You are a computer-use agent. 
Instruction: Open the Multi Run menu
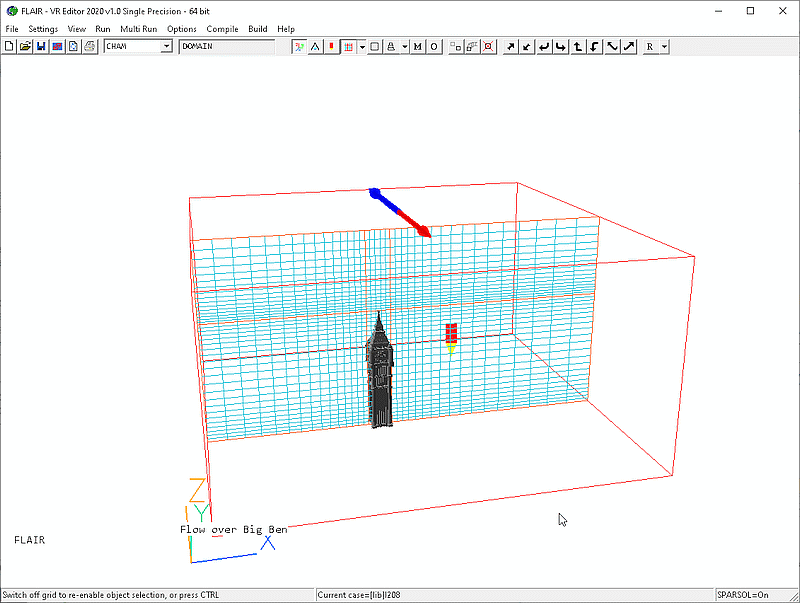click(x=138, y=29)
